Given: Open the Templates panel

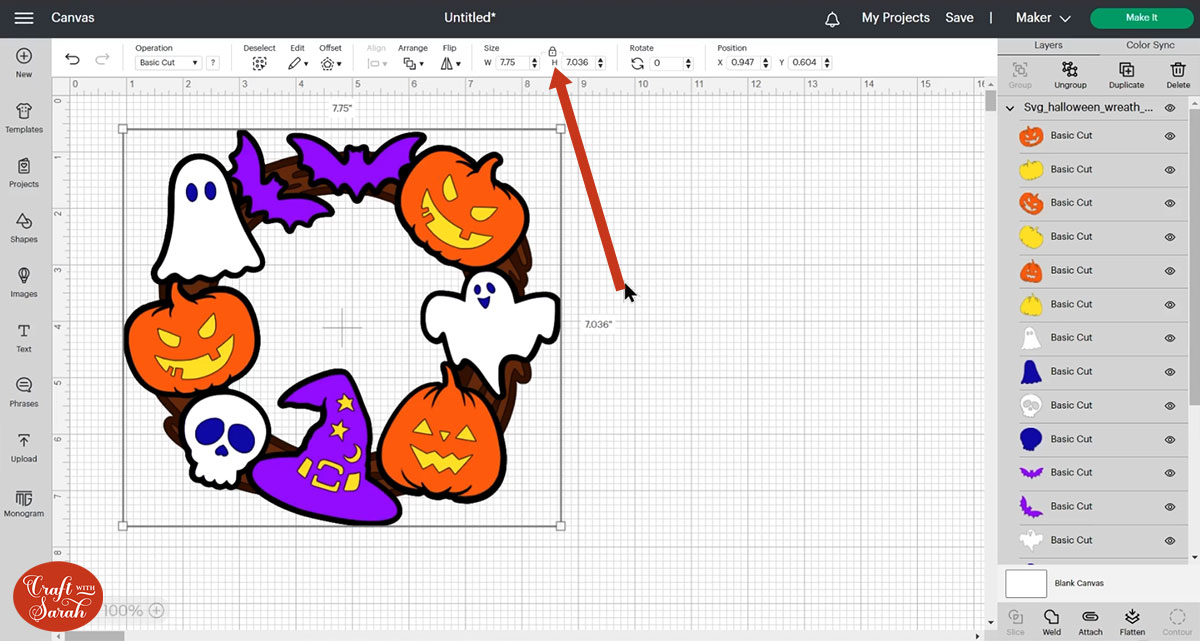Looking at the screenshot, I should (24, 118).
